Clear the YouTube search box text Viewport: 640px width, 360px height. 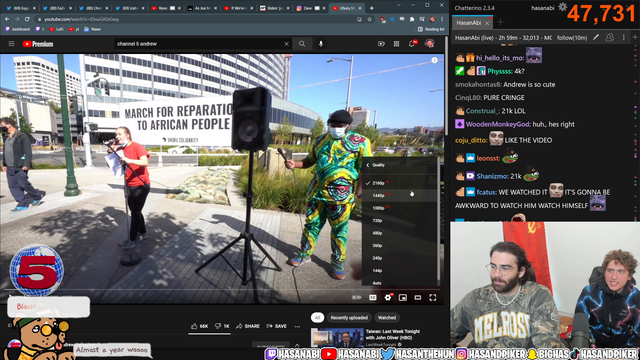[287, 44]
